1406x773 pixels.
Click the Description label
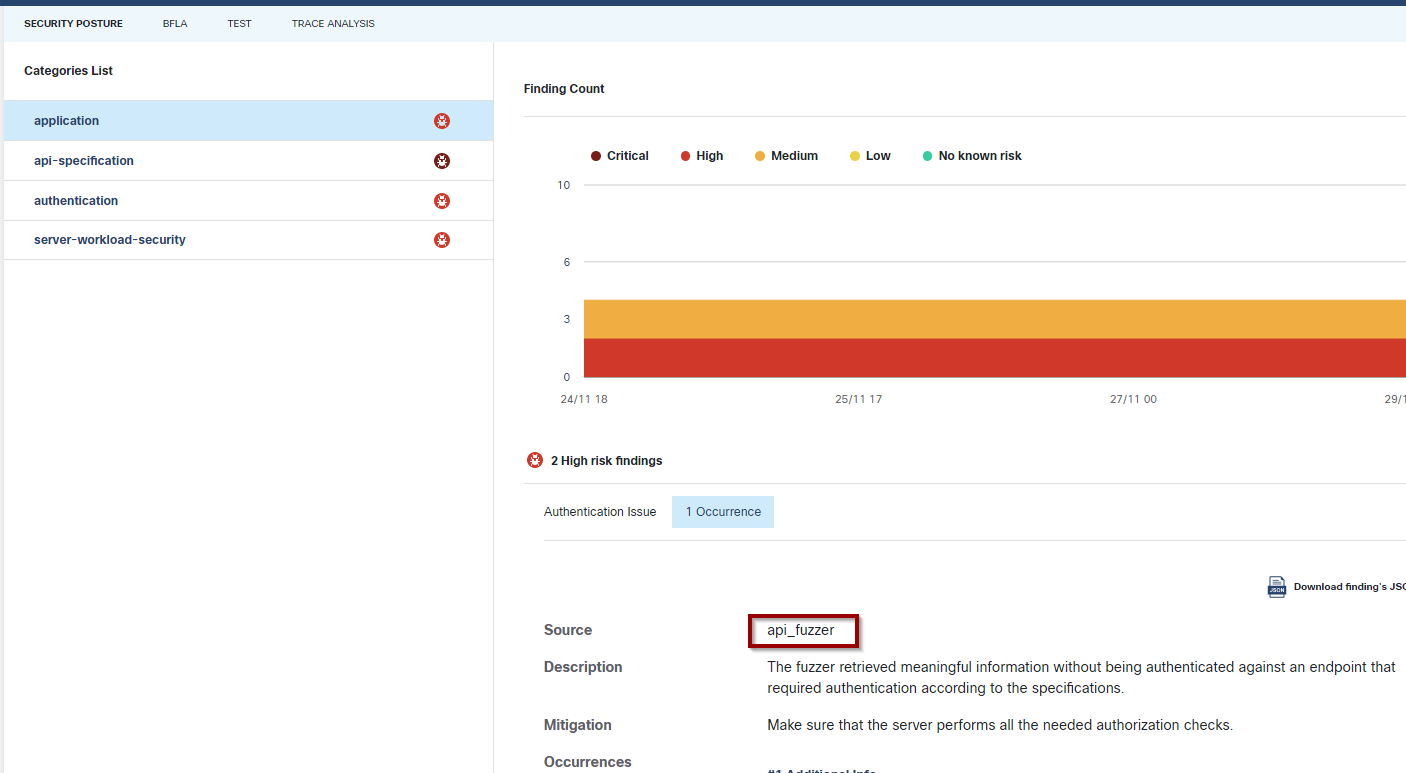[x=583, y=667]
